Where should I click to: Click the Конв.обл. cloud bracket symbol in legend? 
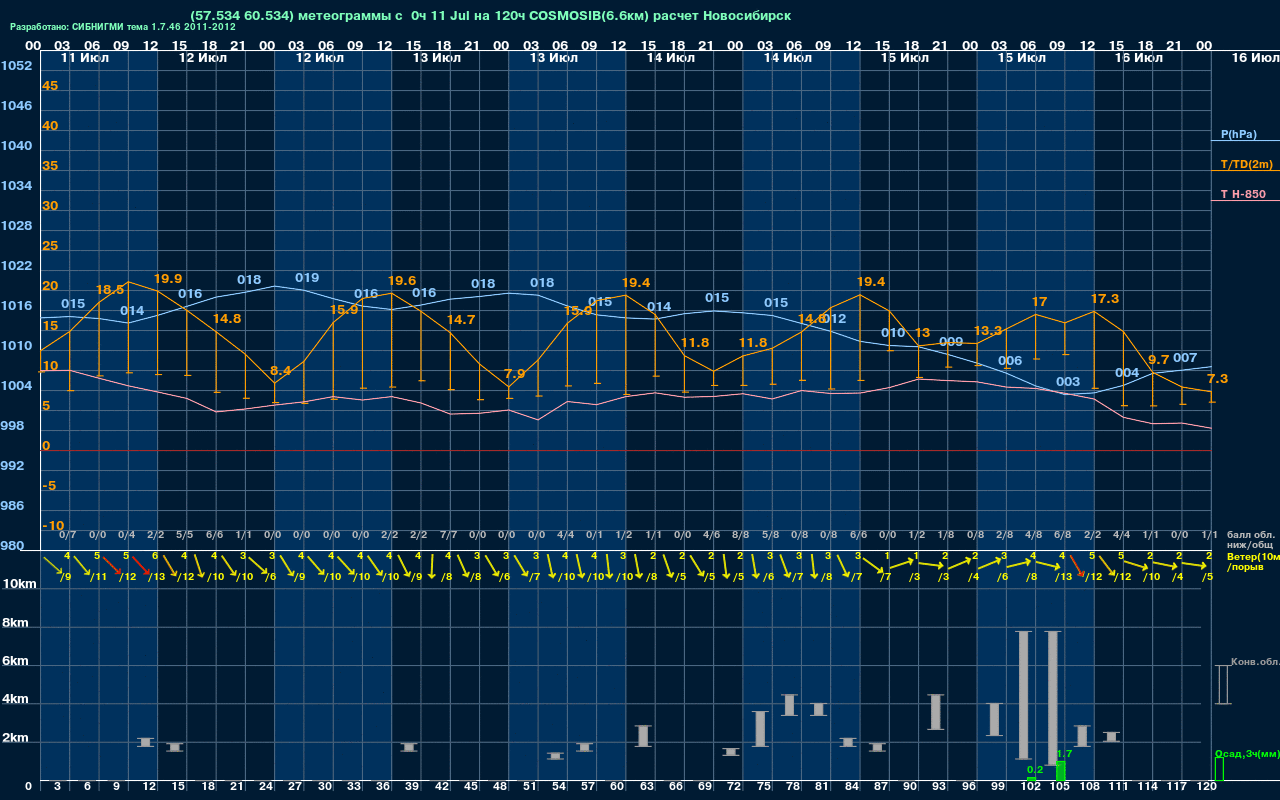pos(1222,684)
